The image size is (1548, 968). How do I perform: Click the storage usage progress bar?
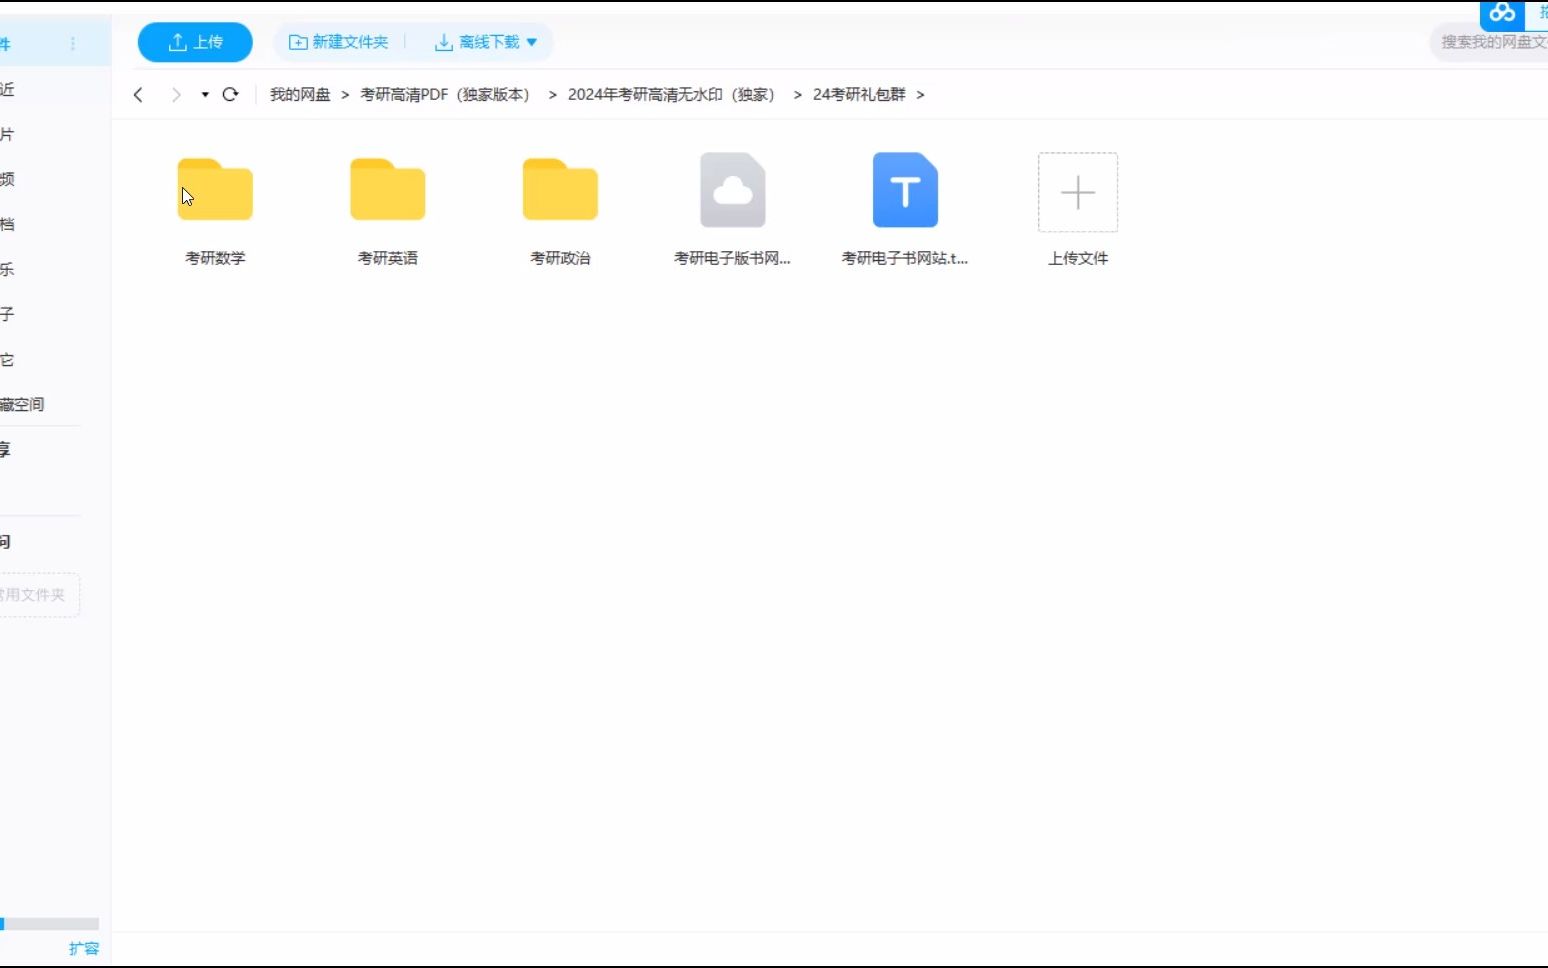(x=49, y=924)
